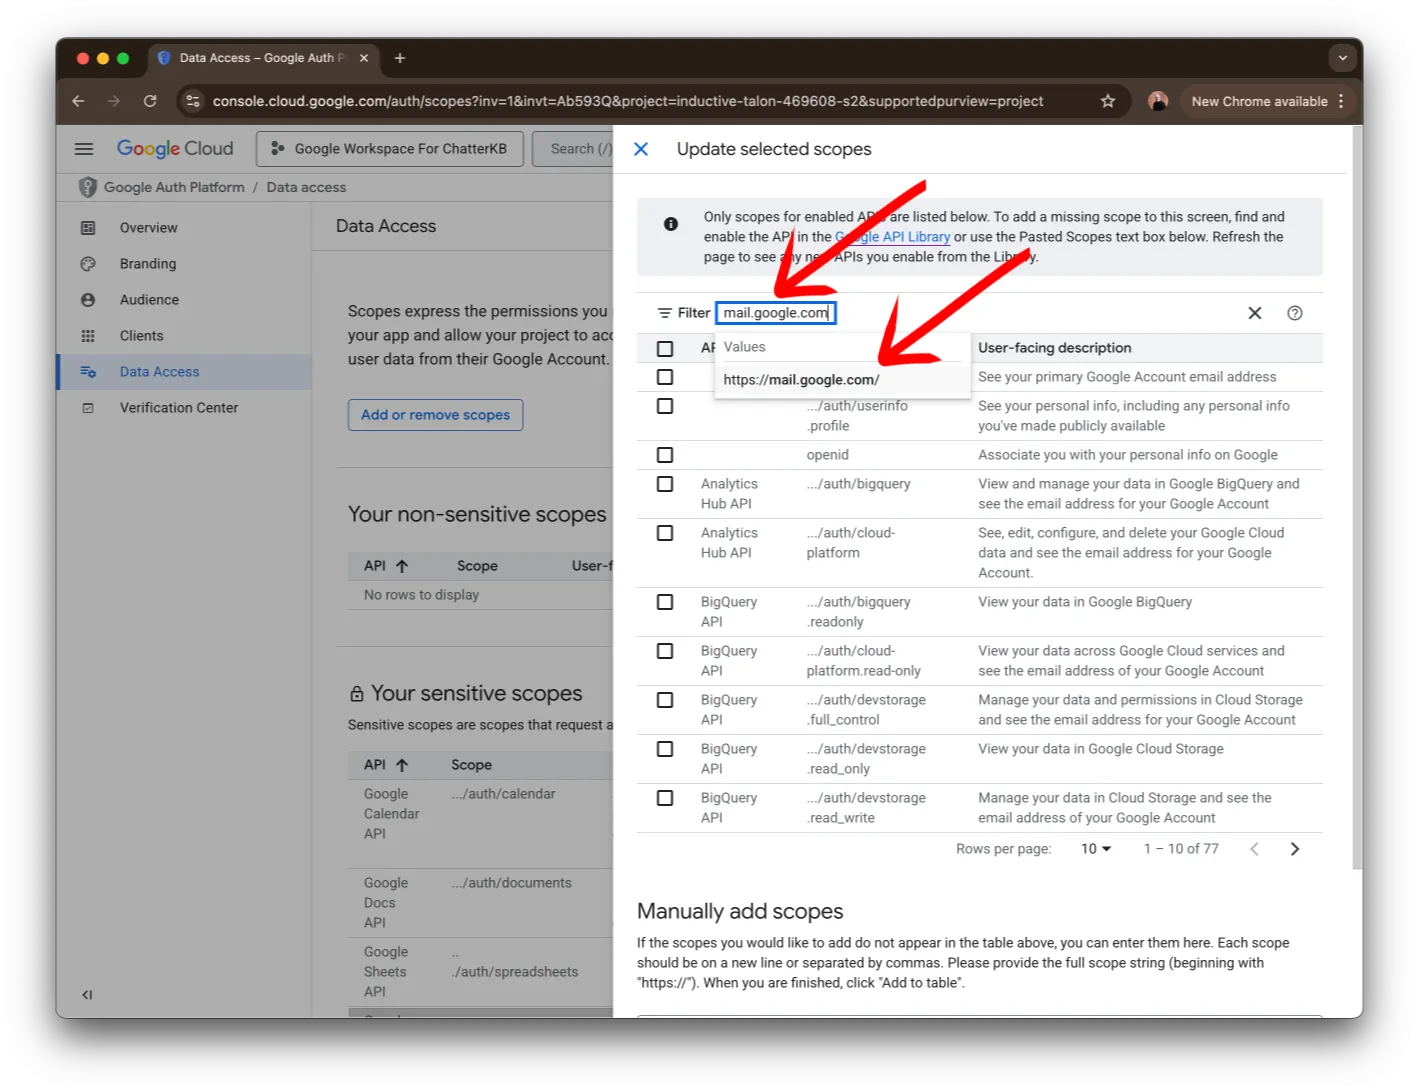Screen dimensions: 1419x1092
Task: Open Chrome three-dot menu
Action: click(x=1341, y=101)
